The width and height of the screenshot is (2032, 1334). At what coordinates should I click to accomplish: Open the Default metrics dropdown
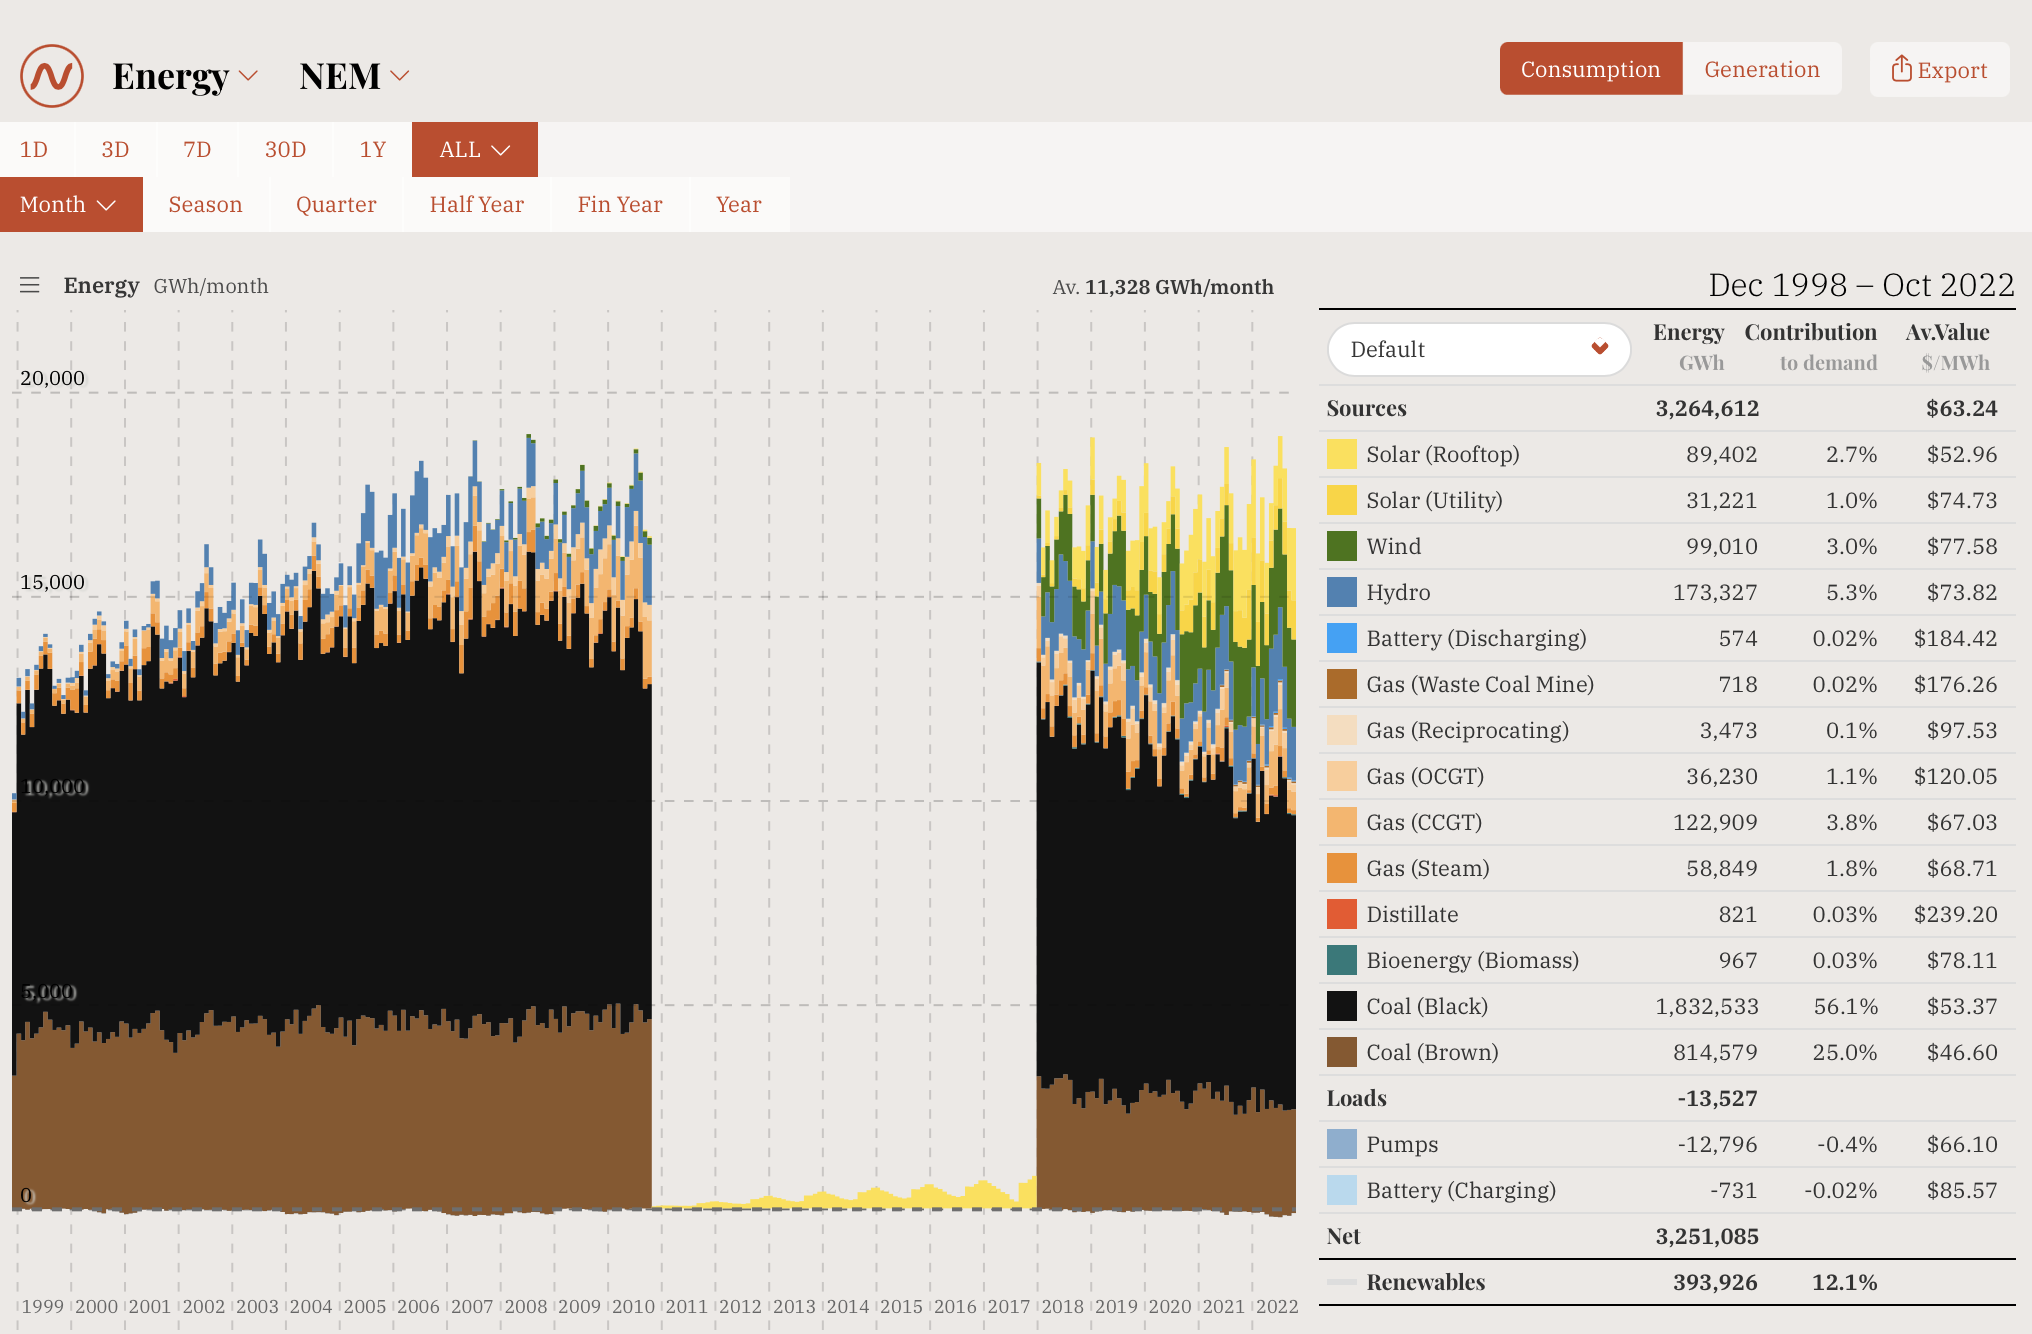[1478, 349]
